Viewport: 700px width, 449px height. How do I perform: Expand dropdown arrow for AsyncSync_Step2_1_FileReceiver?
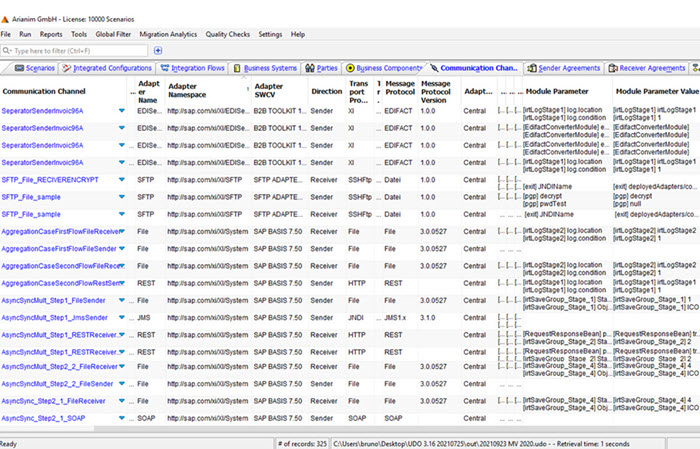(121, 401)
